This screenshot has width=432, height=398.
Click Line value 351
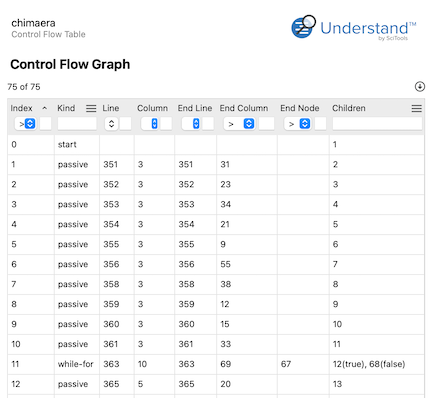(110, 164)
